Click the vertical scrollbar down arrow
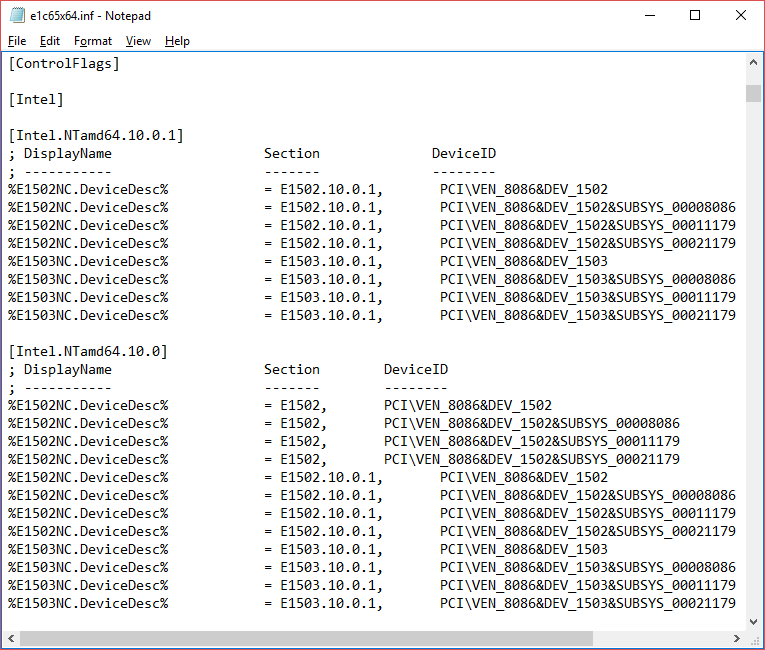Image resolution: width=765 pixels, height=650 pixels. pyautogui.click(x=753, y=622)
